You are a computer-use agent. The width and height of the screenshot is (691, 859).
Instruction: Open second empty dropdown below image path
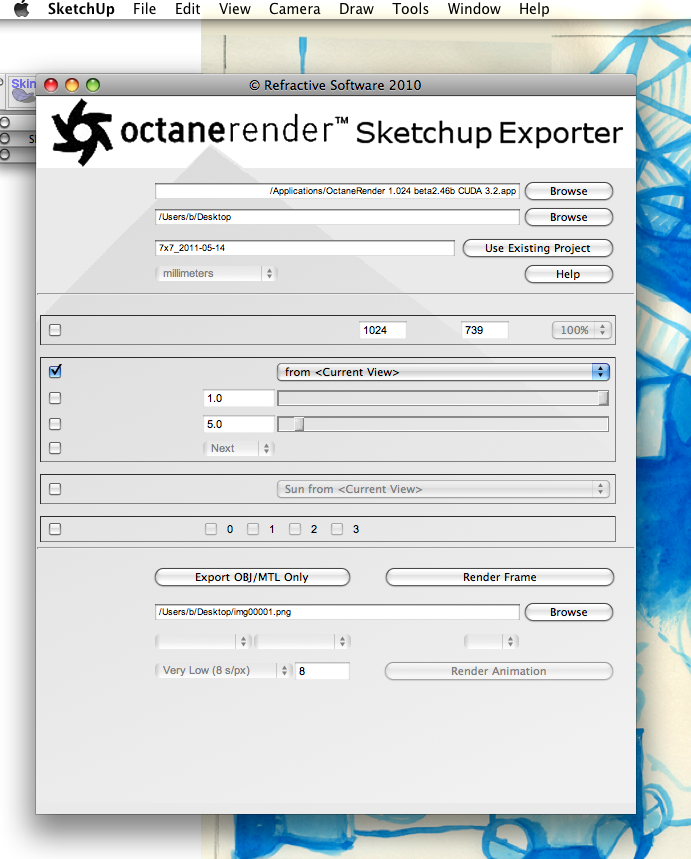(302, 642)
